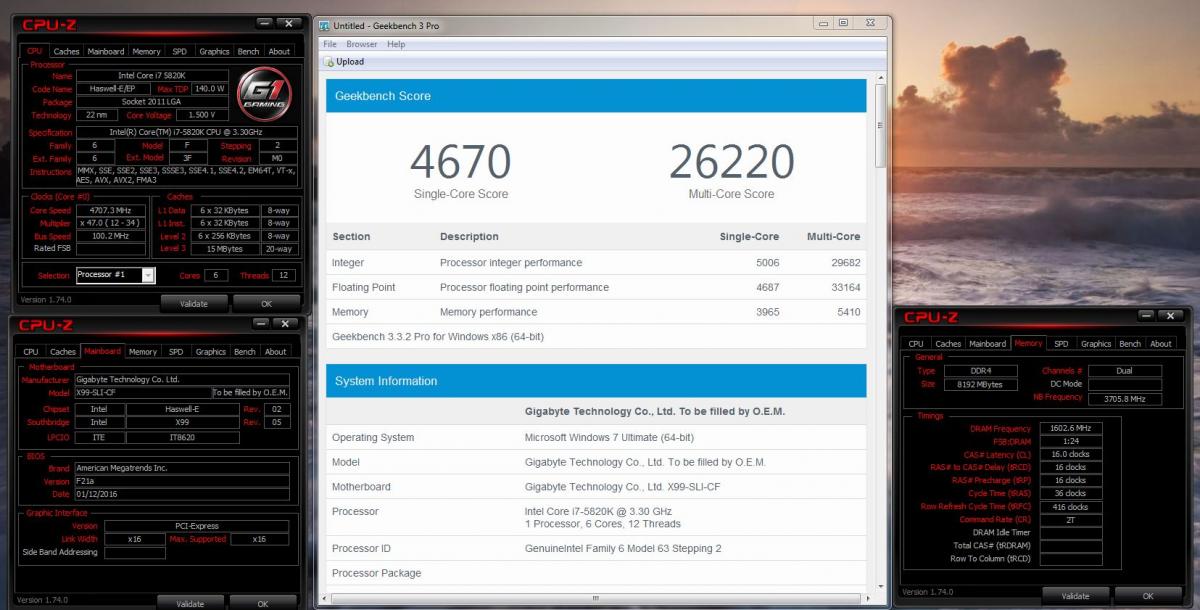Maximize the Geekbench window
Viewport: 1200px width, 610px height.
[844, 22]
